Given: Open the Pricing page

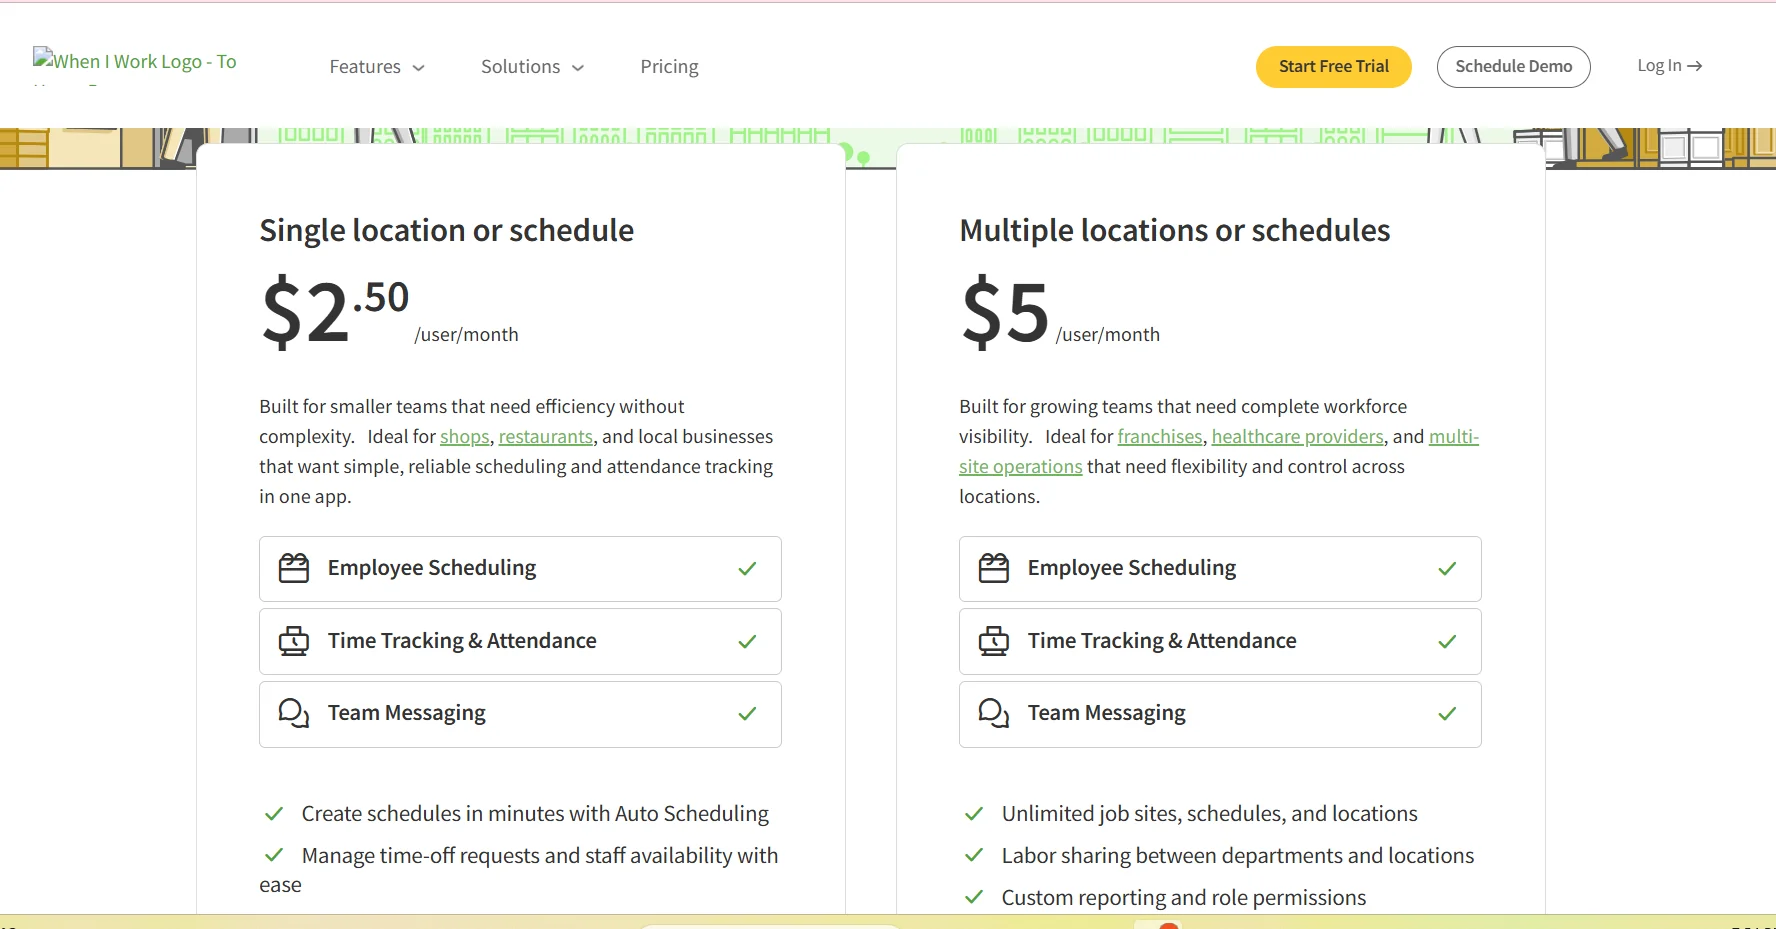Looking at the screenshot, I should (669, 67).
